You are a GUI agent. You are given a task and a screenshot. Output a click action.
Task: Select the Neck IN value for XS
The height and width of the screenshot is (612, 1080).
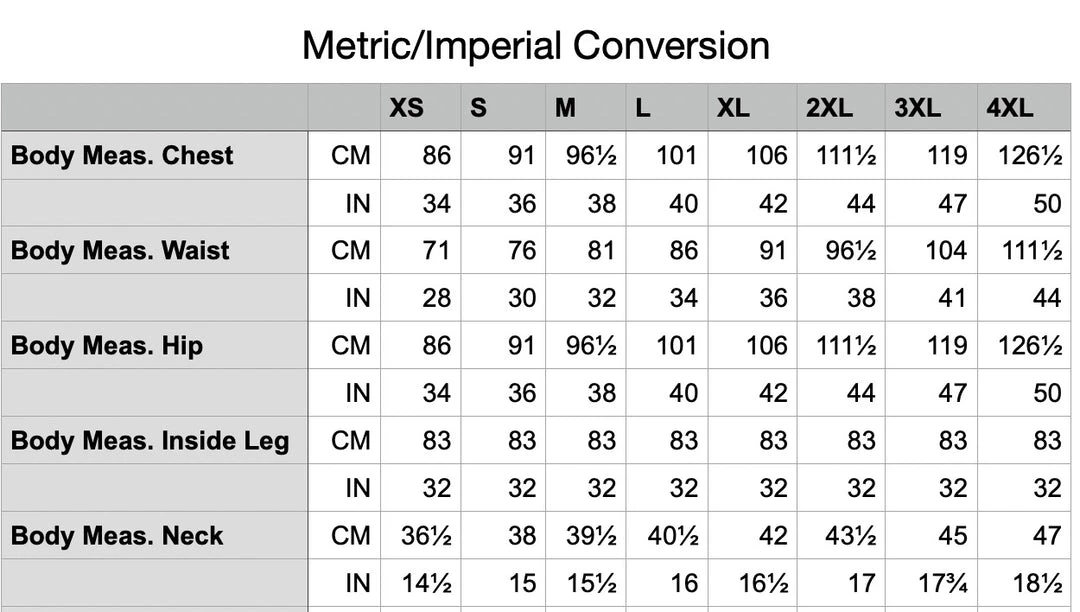coord(427,584)
